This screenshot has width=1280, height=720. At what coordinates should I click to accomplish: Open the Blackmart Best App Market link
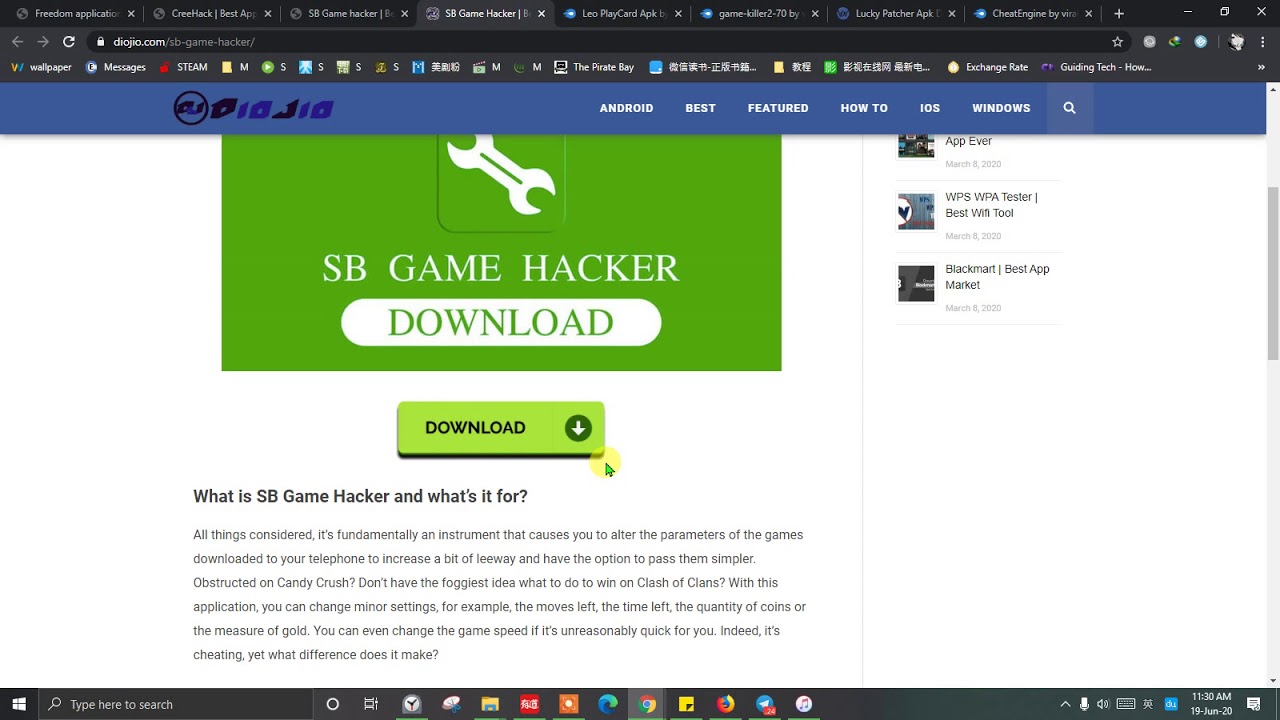click(997, 277)
